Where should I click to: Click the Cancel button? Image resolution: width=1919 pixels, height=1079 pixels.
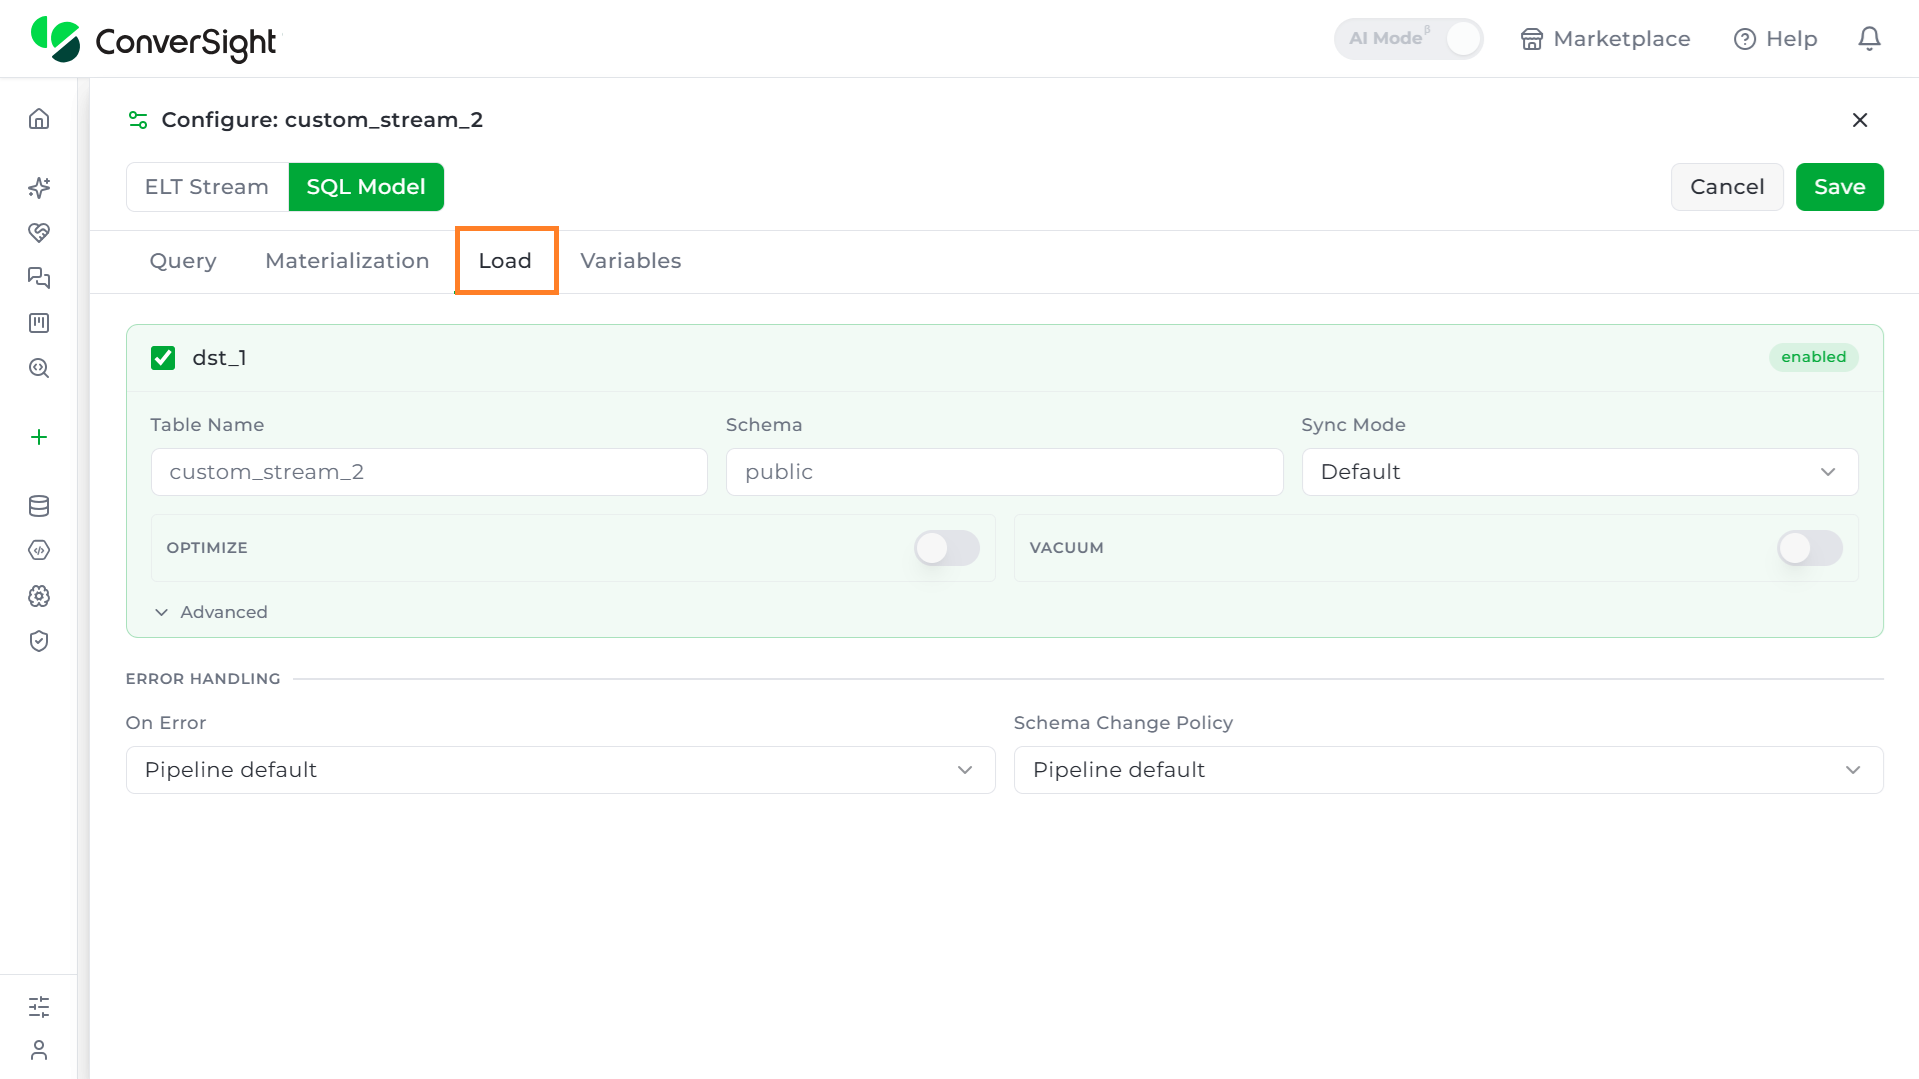click(x=1727, y=187)
